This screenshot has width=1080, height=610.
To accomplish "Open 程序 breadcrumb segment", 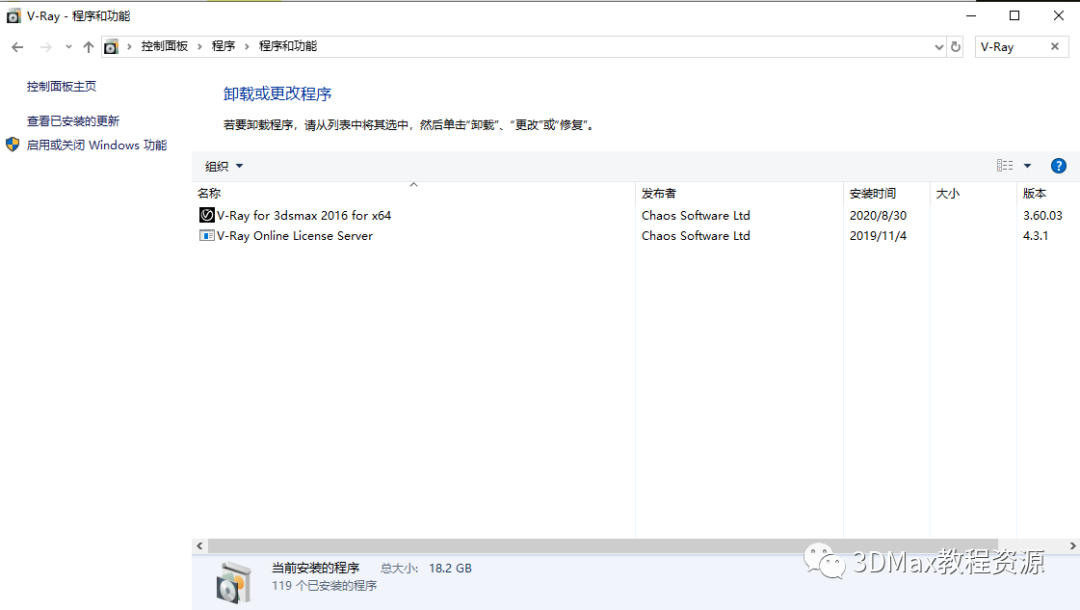I will pos(223,46).
